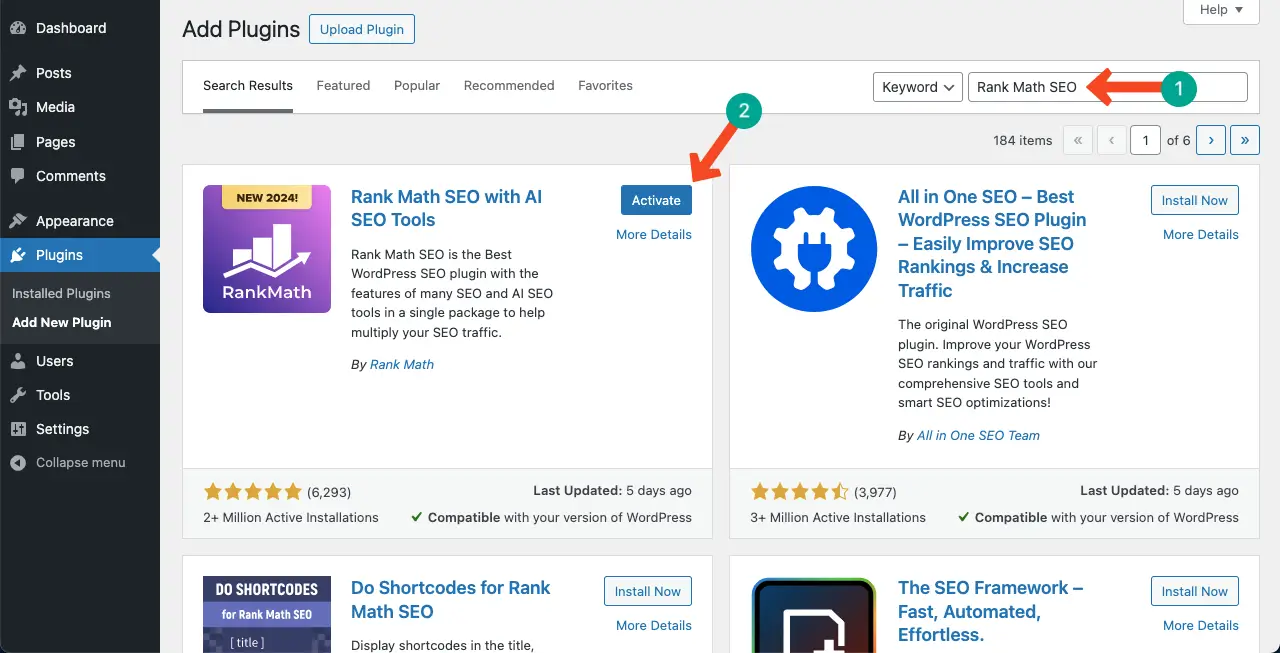Open All in One SEO title link
The width and height of the screenshot is (1280, 653).
(x=992, y=243)
